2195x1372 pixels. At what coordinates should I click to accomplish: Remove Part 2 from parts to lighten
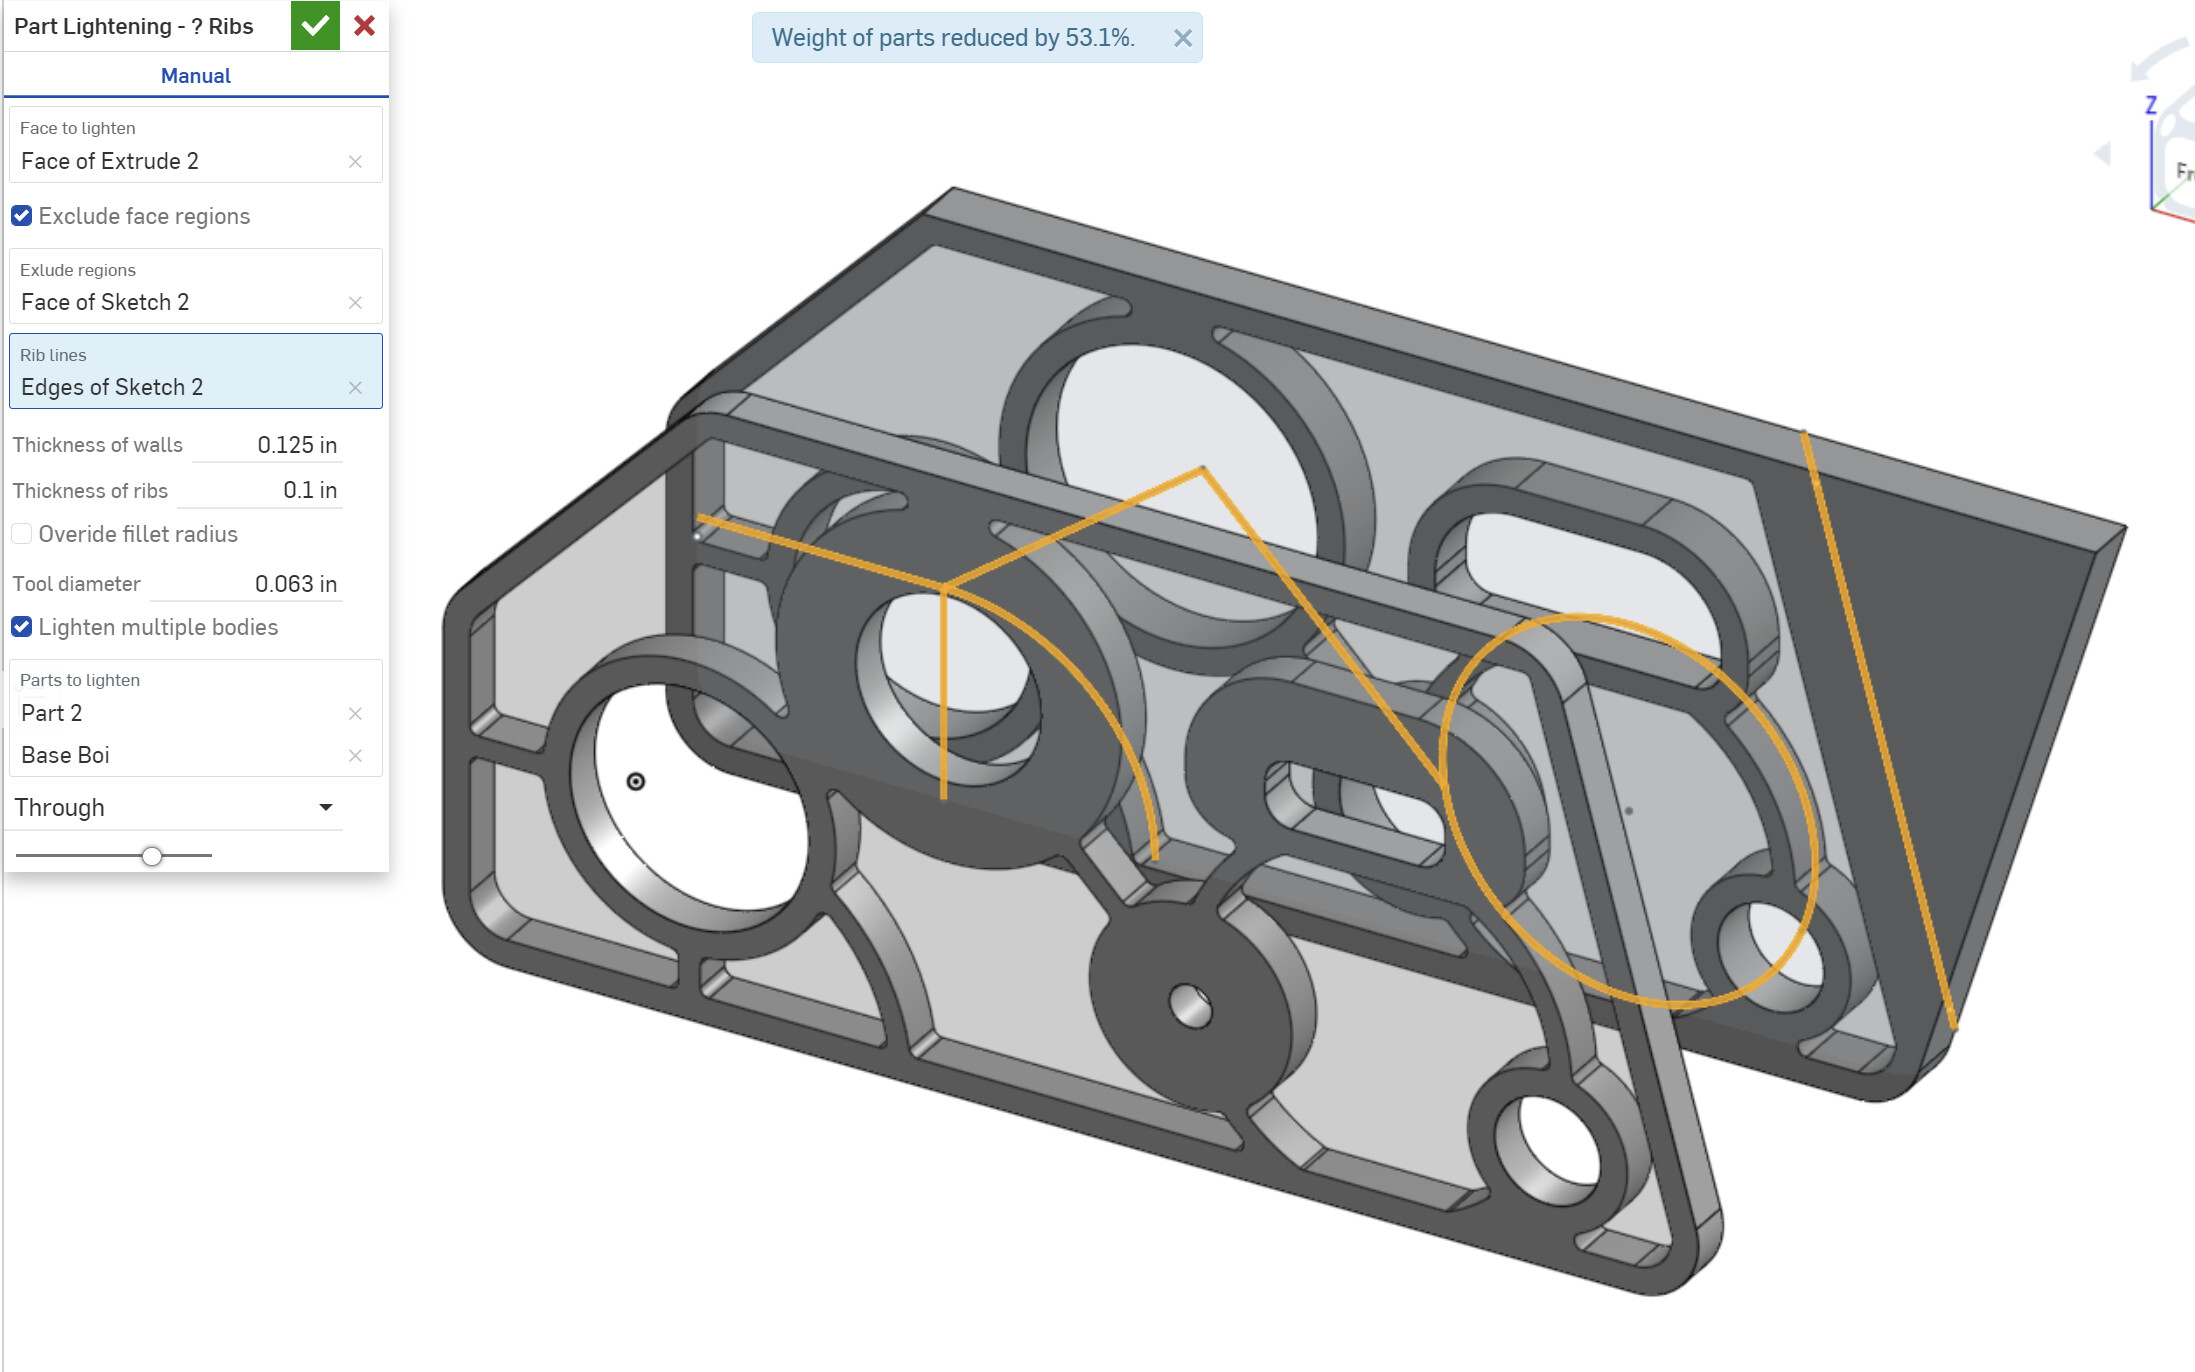point(355,714)
